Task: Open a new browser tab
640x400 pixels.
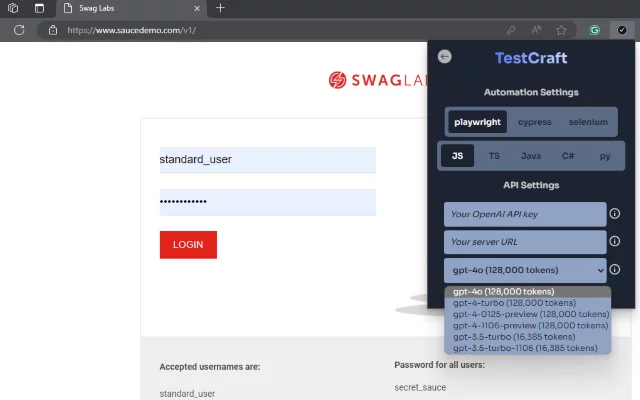Action: [220, 8]
